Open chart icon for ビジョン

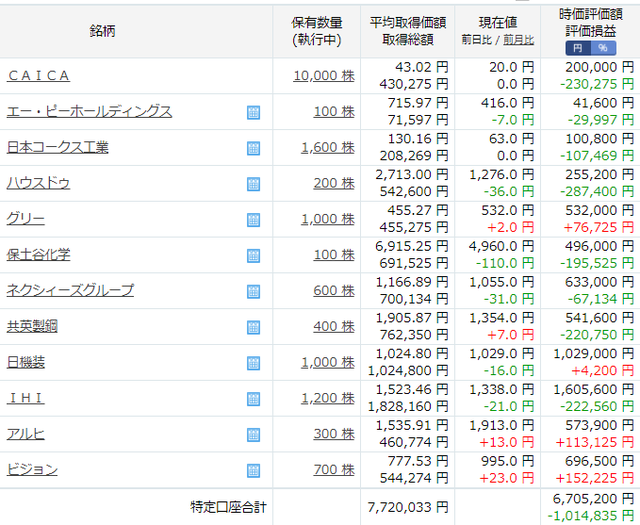click(x=253, y=471)
